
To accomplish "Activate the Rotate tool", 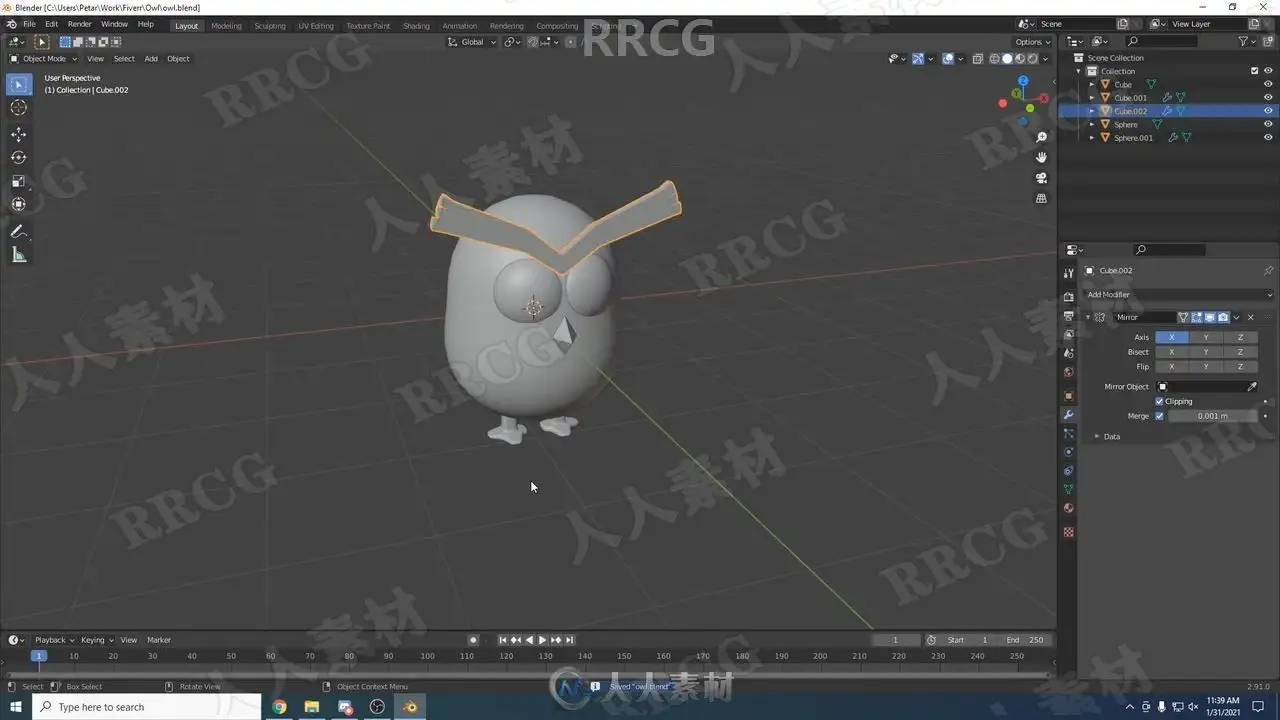I will pos(18,157).
